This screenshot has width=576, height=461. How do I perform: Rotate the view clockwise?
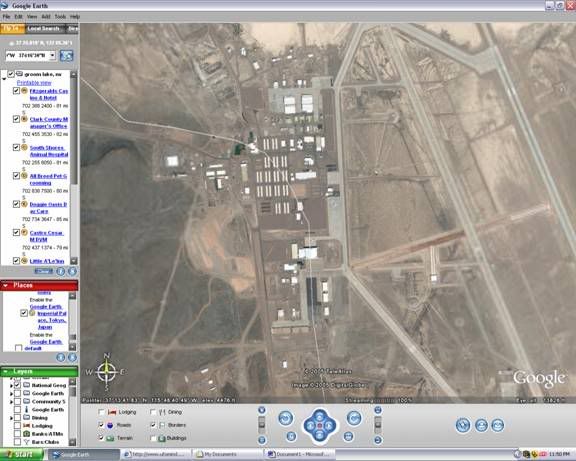coord(354,418)
